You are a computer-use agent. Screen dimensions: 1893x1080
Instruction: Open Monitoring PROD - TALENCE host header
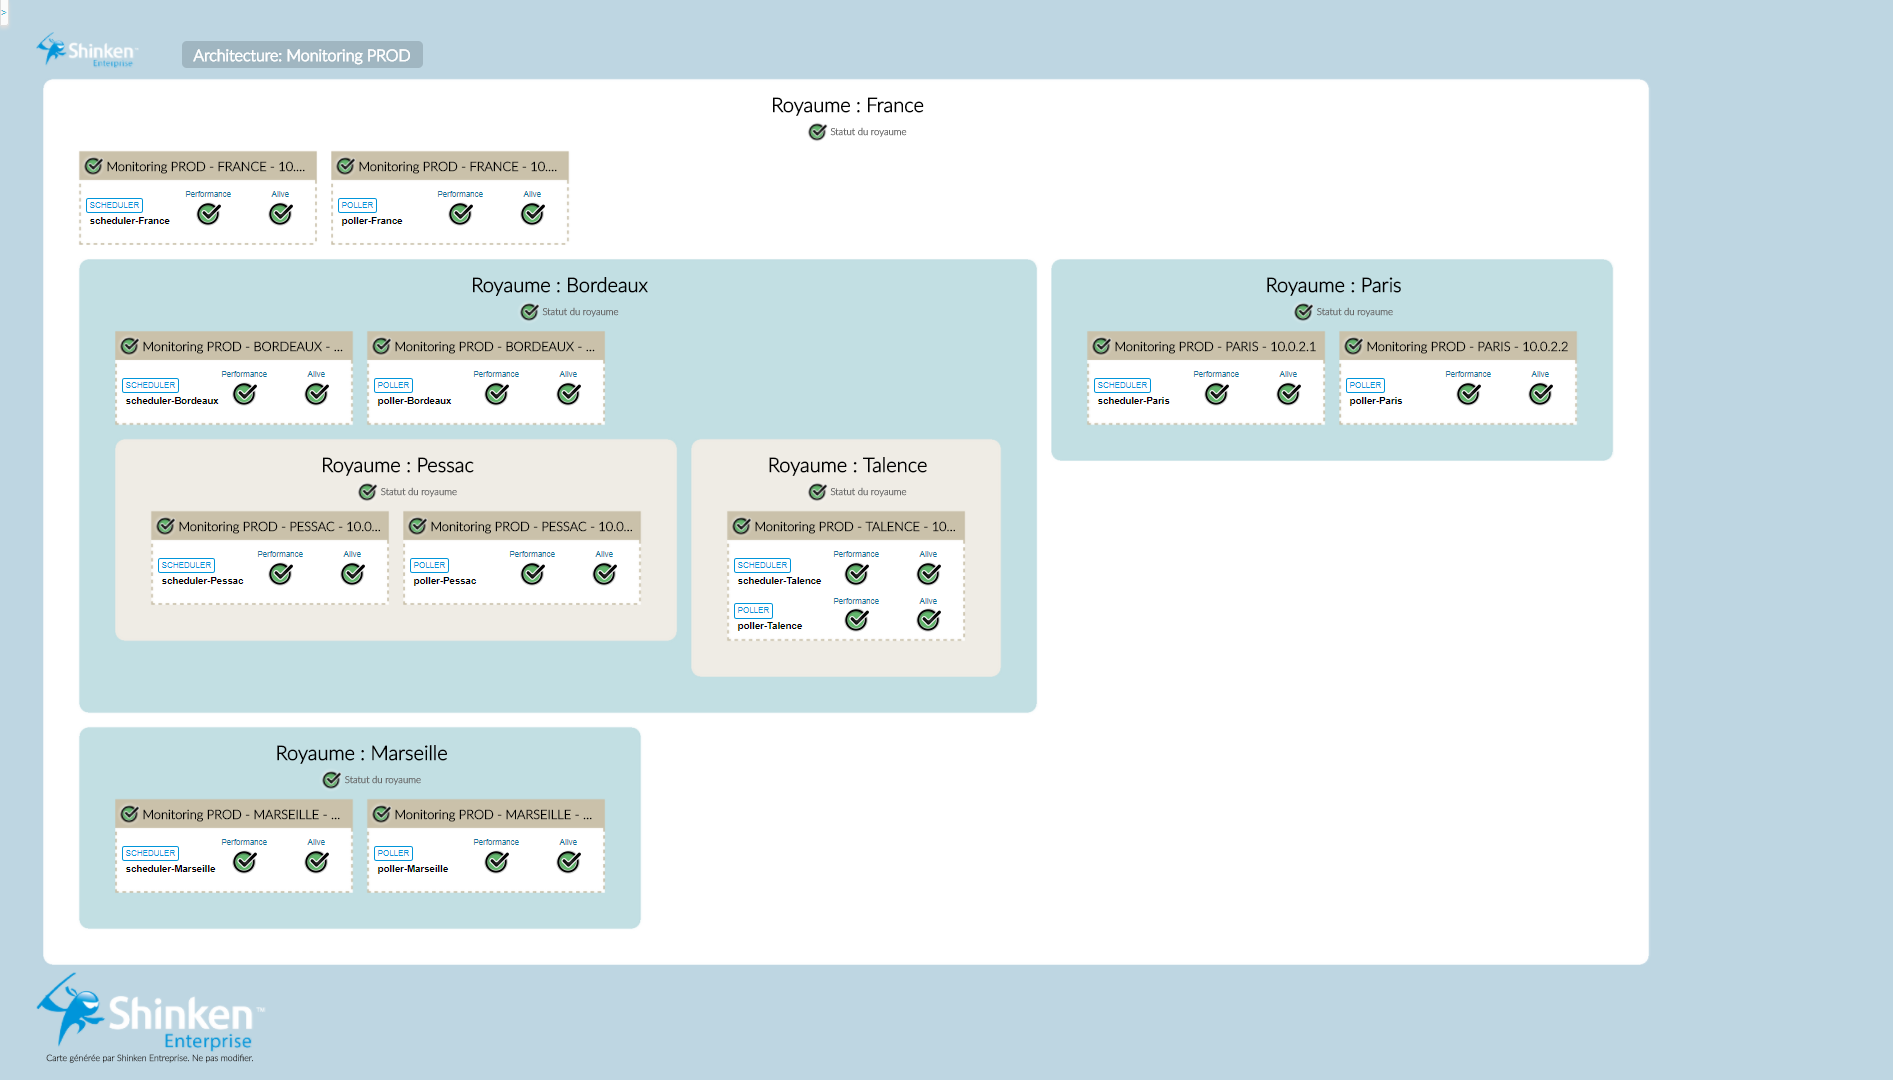click(x=845, y=526)
